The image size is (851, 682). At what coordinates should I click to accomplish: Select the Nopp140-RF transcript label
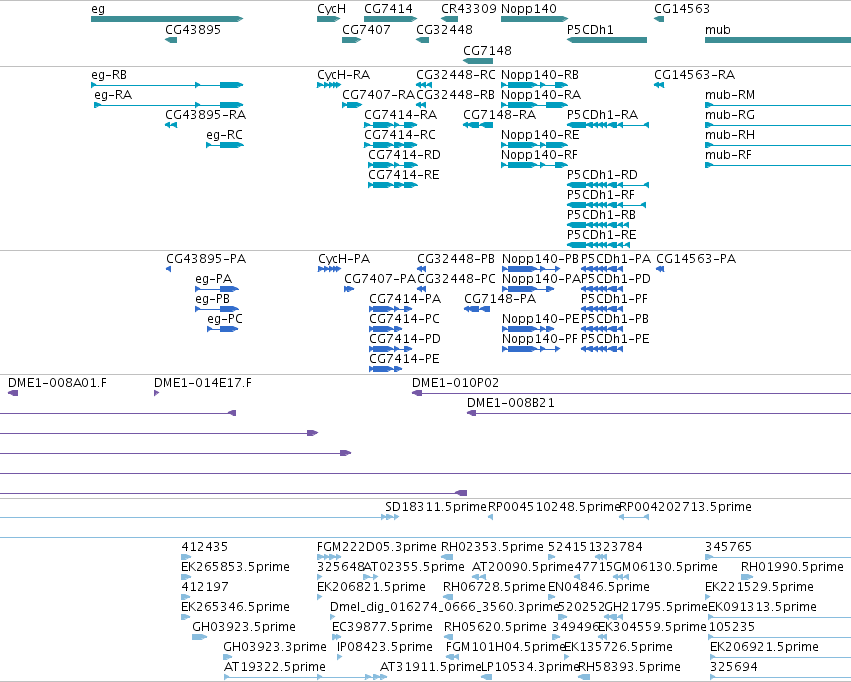coord(539,155)
